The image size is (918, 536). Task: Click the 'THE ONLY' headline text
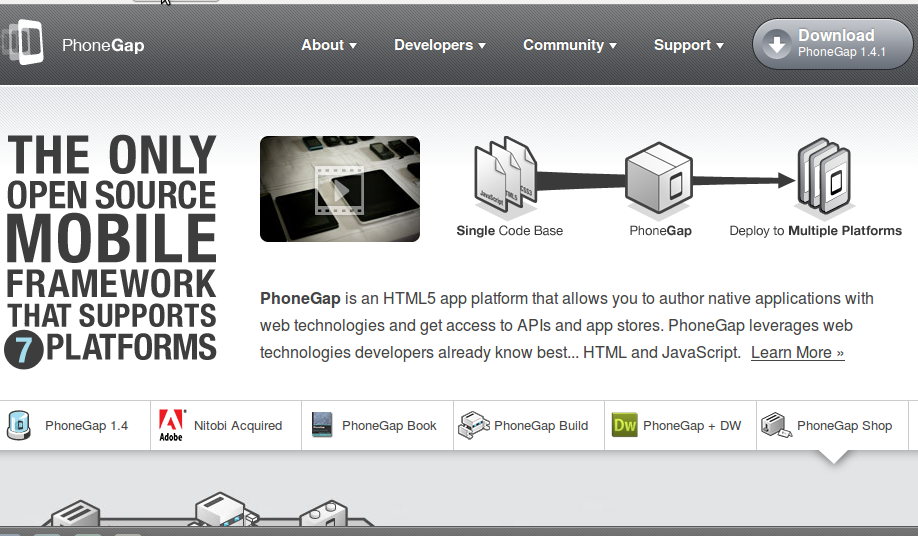click(112, 154)
